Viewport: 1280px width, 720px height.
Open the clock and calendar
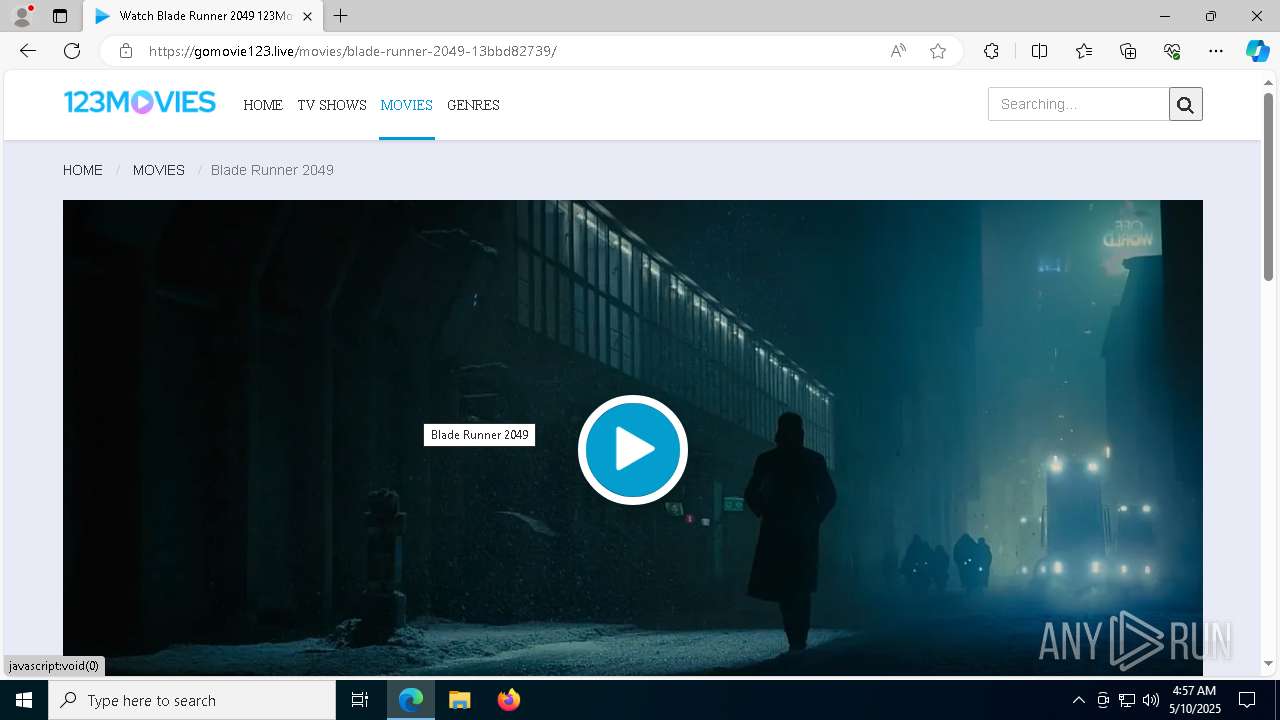click(1194, 700)
